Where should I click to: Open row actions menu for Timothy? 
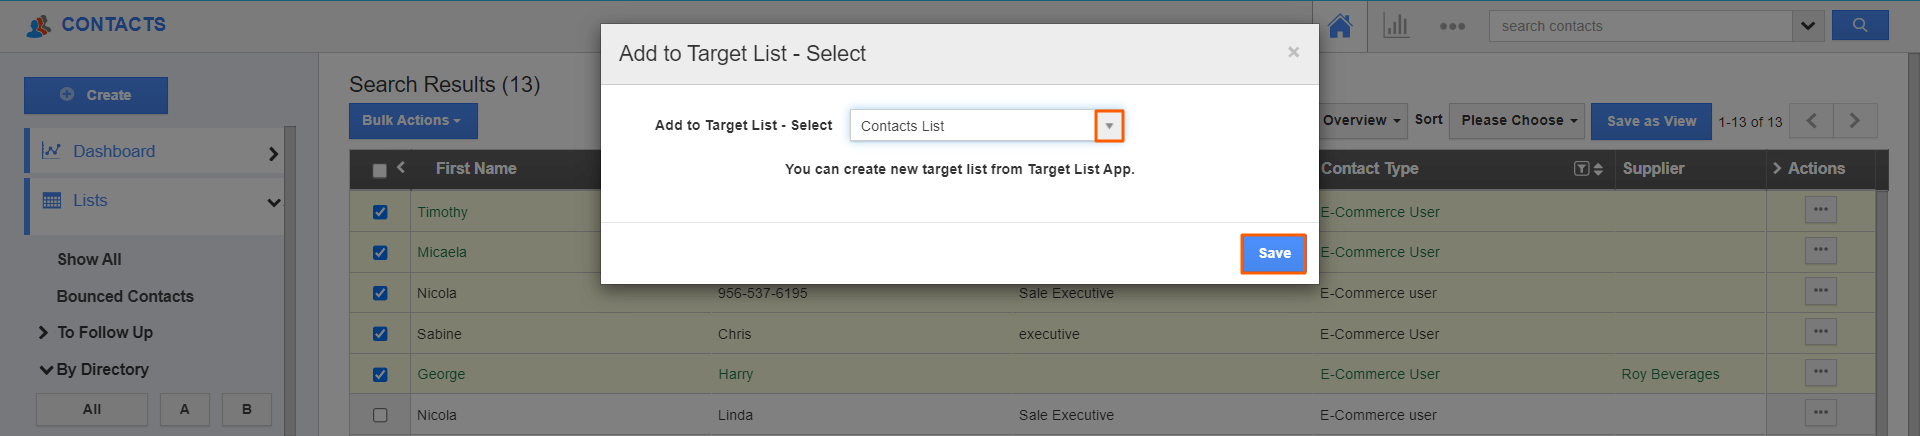1820,210
